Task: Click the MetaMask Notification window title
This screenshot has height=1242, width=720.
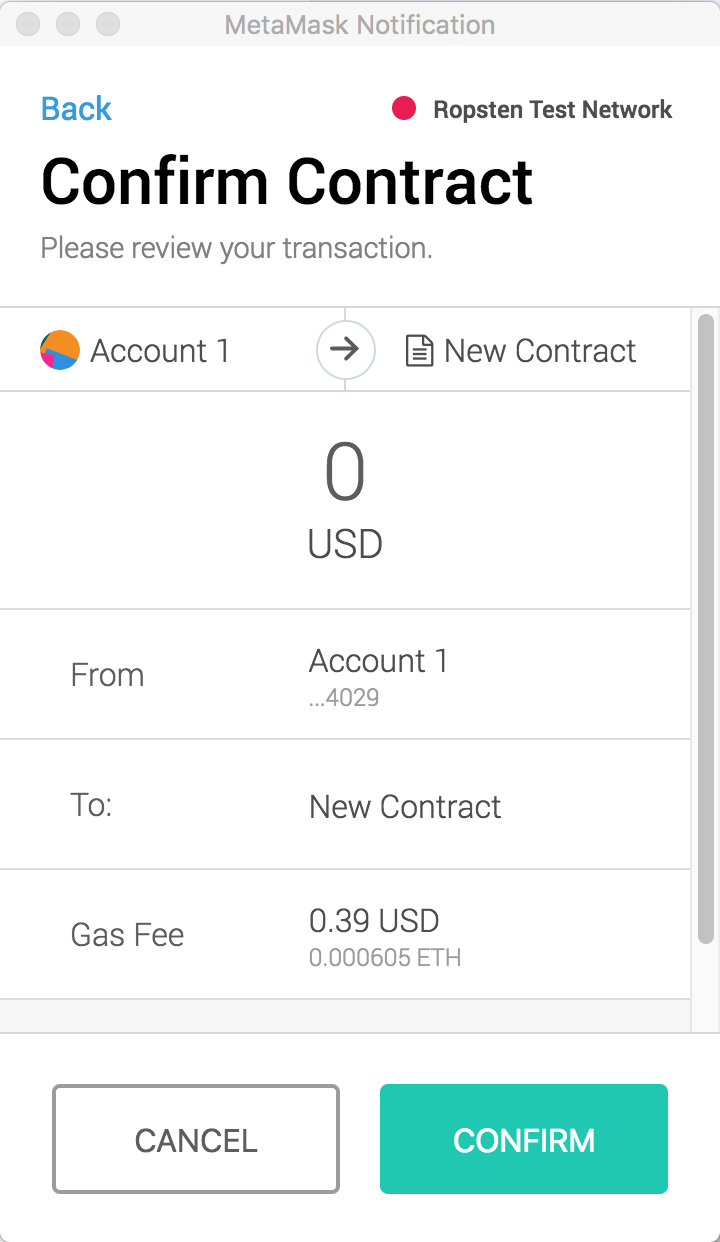Action: click(360, 23)
